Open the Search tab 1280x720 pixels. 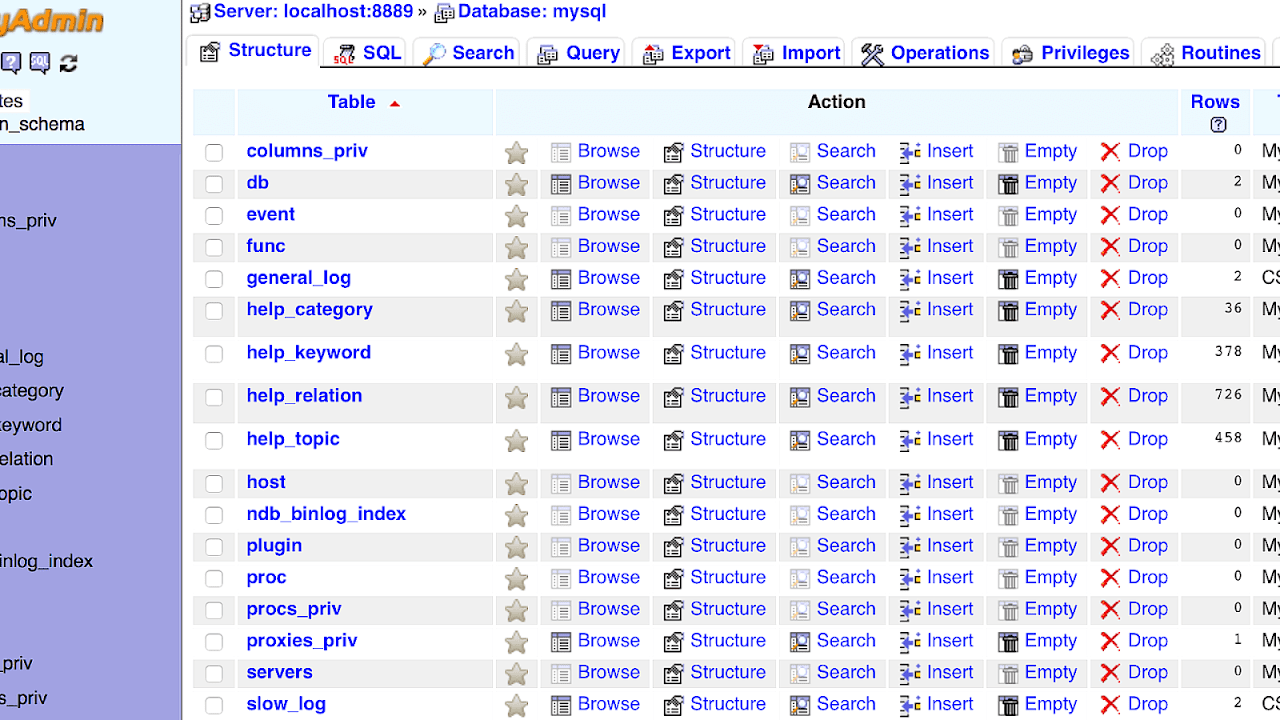click(x=467, y=53)
